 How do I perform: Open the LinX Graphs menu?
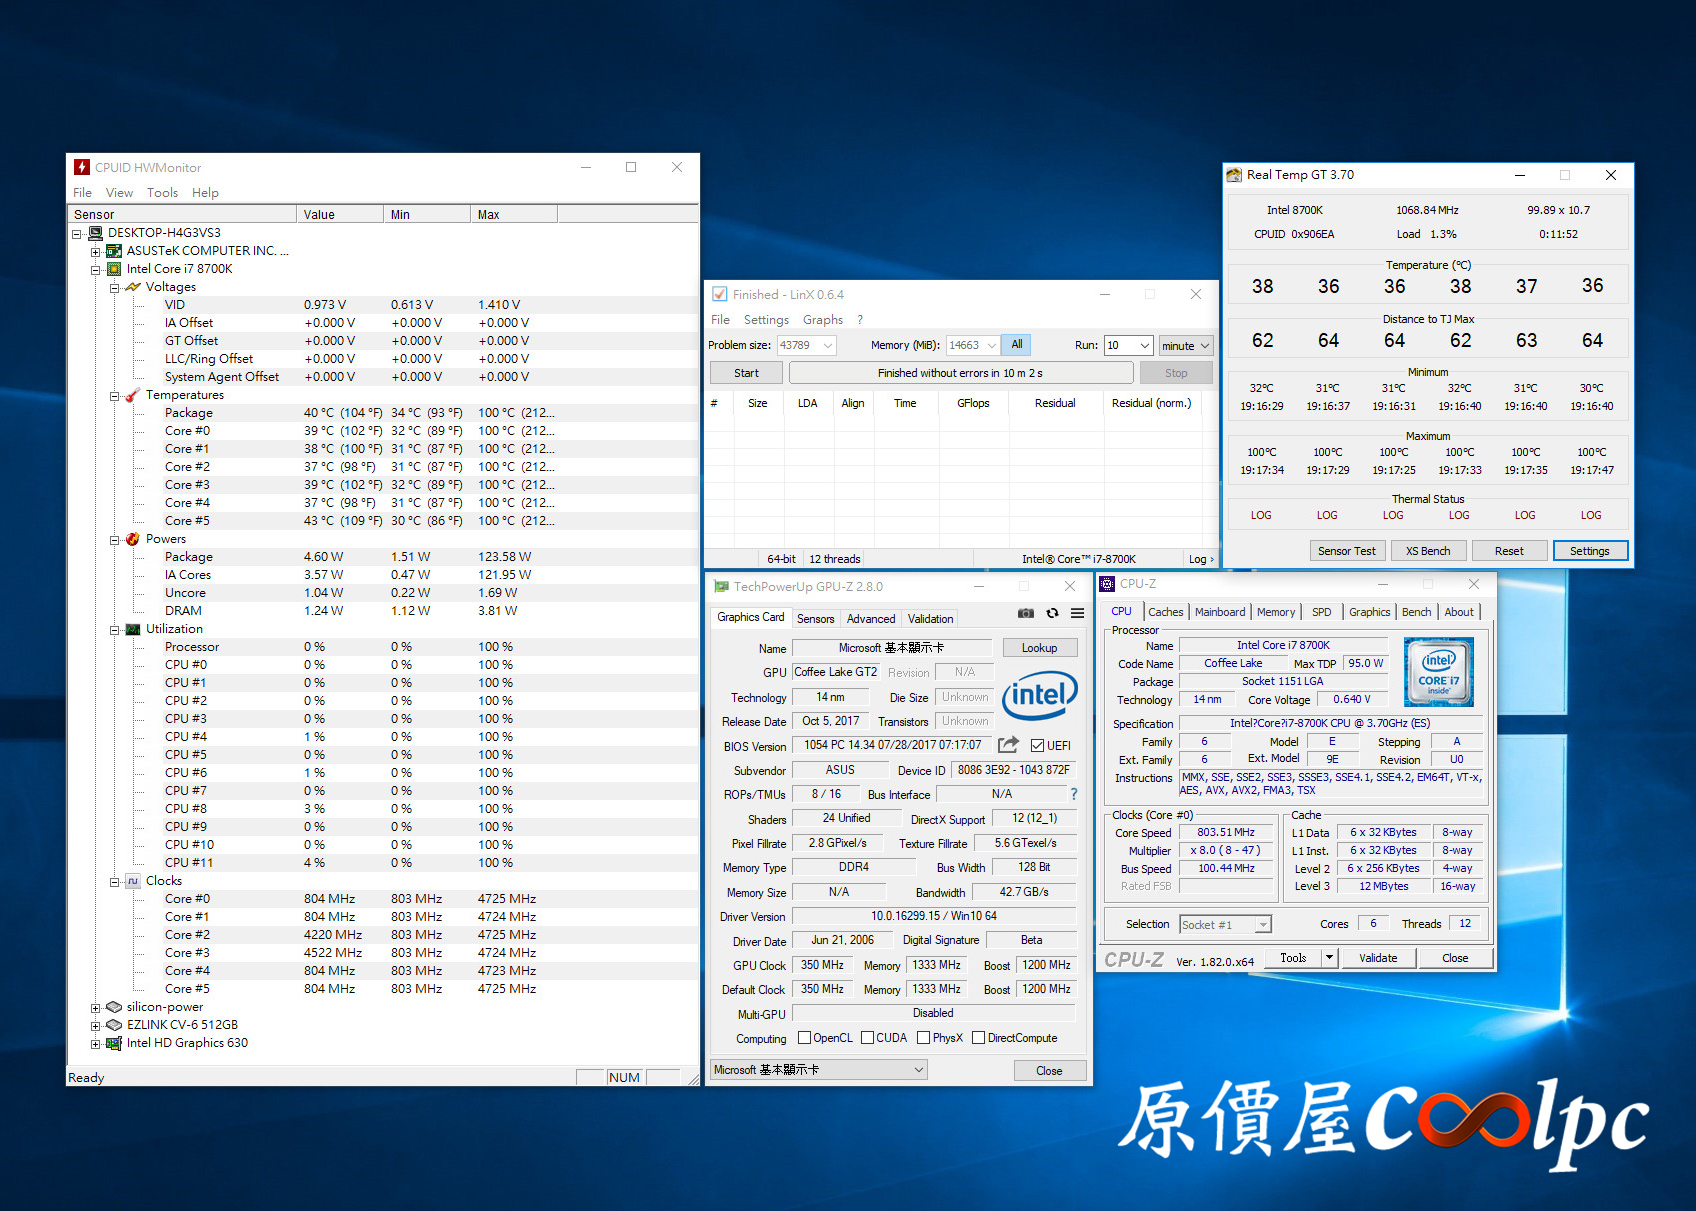click(823, 320)
